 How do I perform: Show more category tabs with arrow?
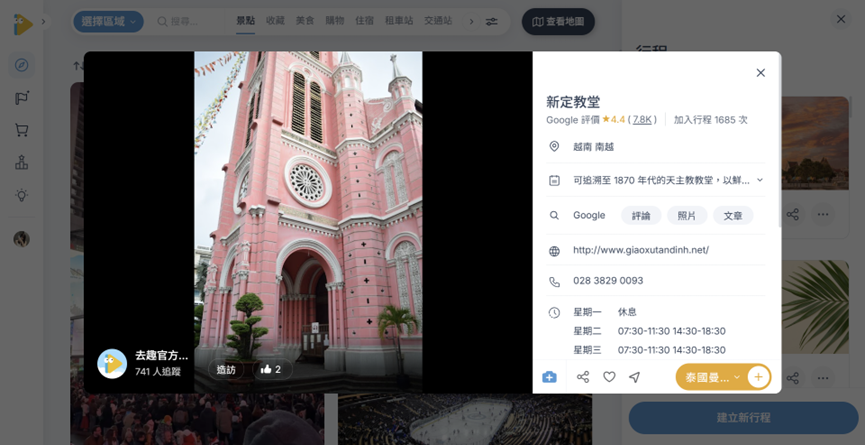[471, 22]
